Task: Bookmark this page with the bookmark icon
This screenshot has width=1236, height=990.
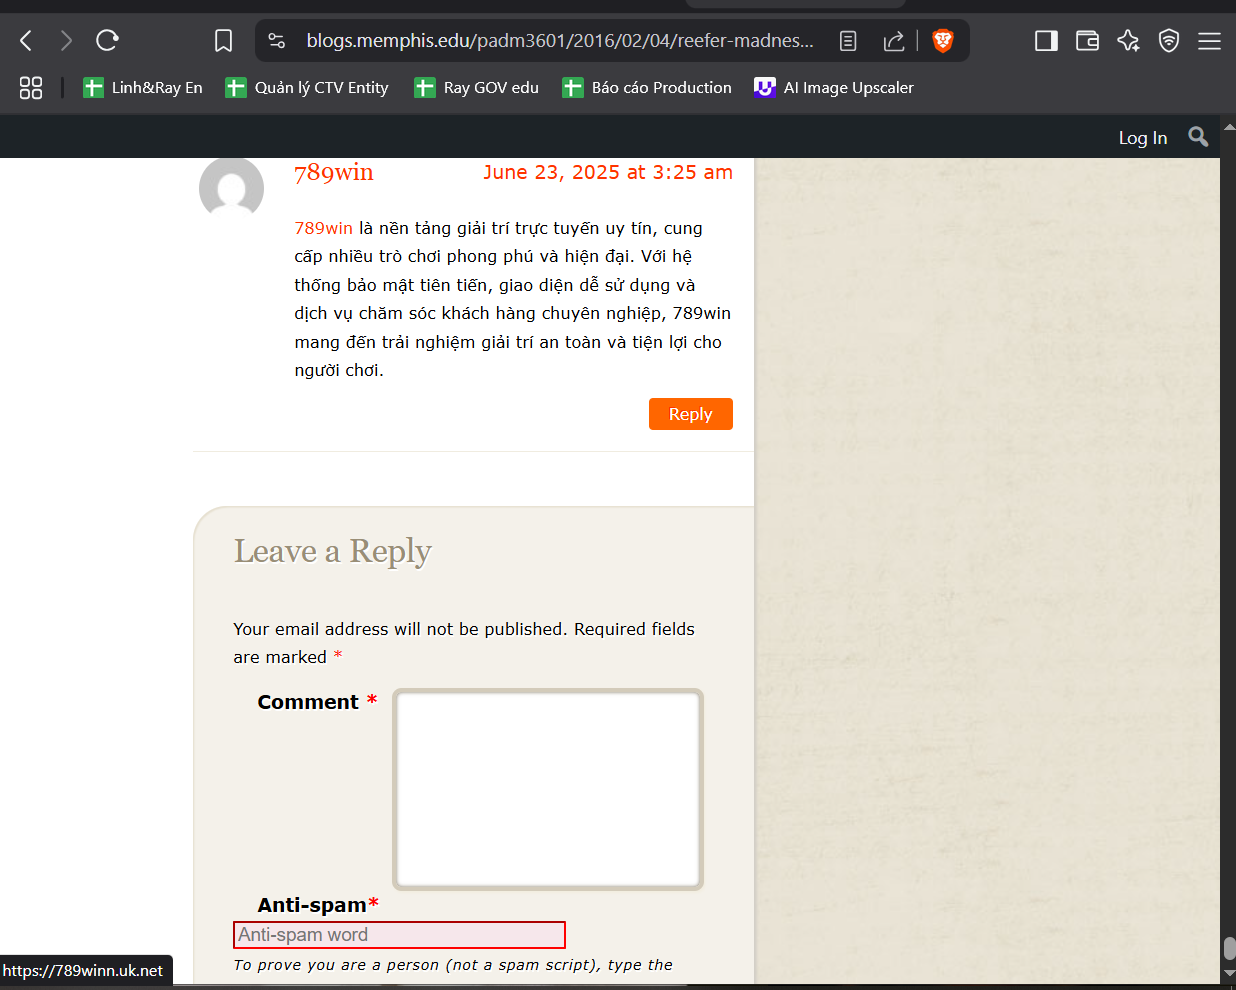Action: pyautogui.click(x=223, y=41)
